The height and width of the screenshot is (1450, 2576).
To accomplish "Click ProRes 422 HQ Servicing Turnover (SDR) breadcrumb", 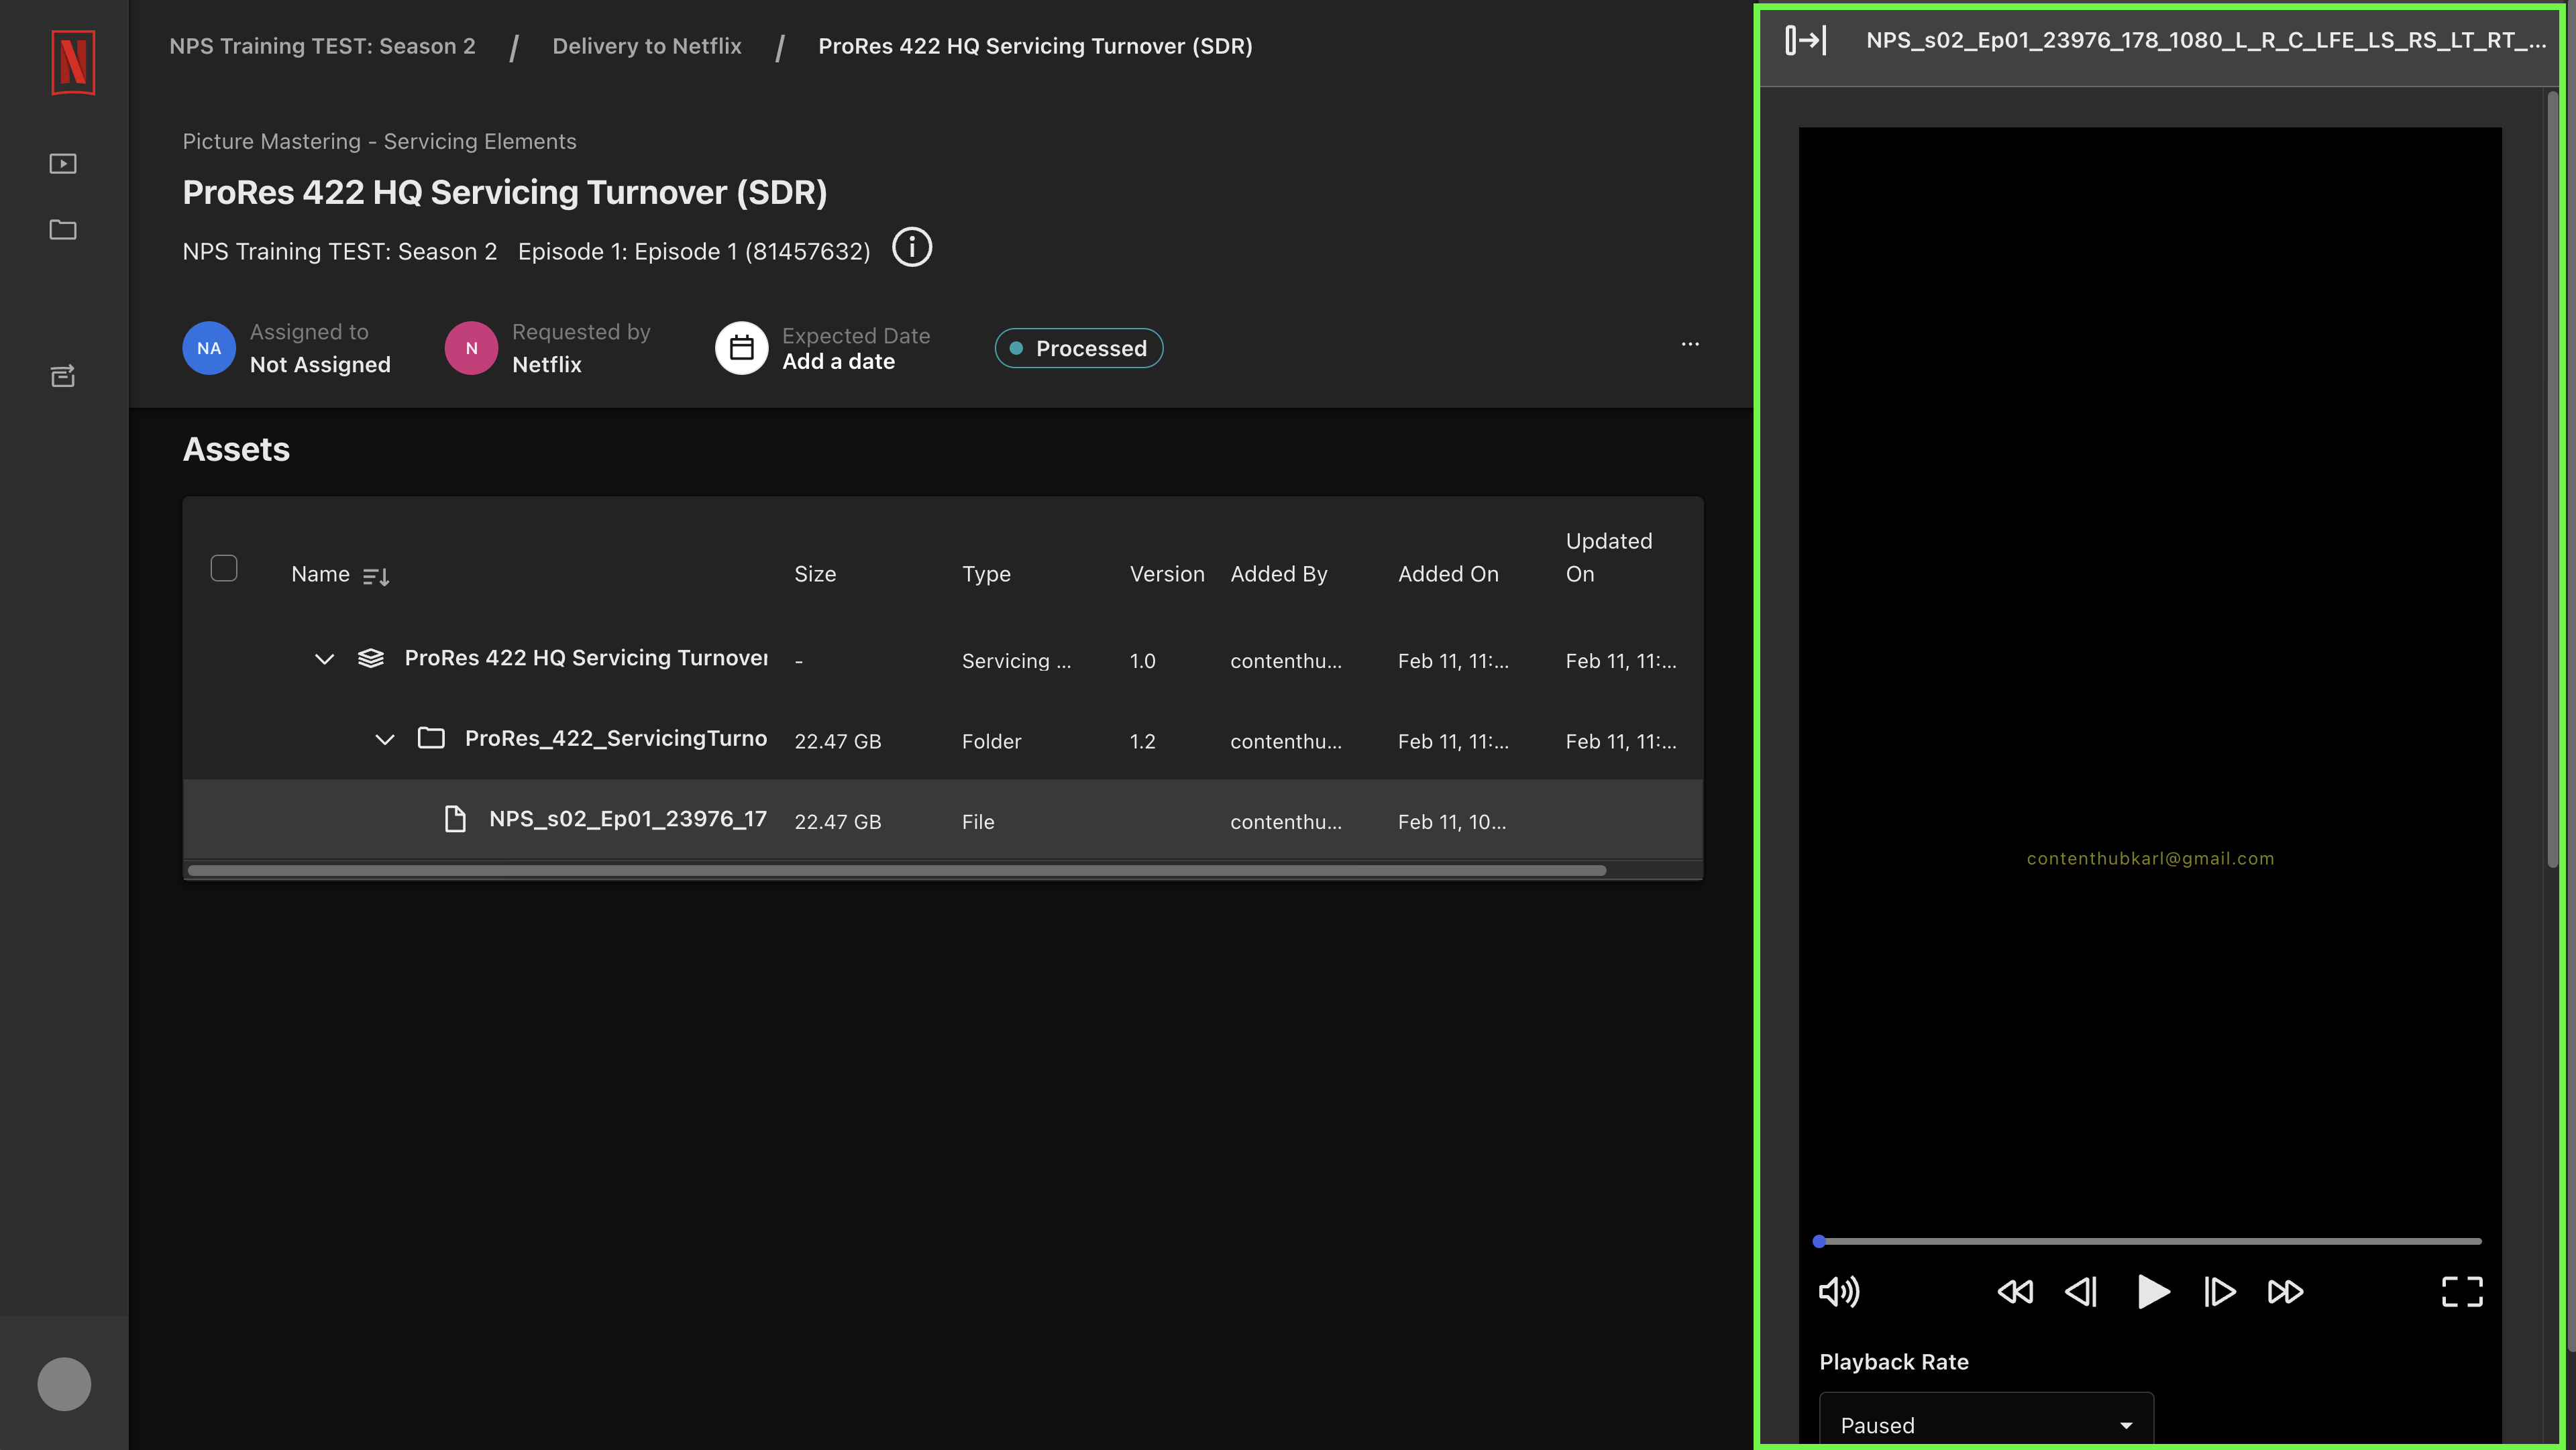I will [x=1035, y=46].
